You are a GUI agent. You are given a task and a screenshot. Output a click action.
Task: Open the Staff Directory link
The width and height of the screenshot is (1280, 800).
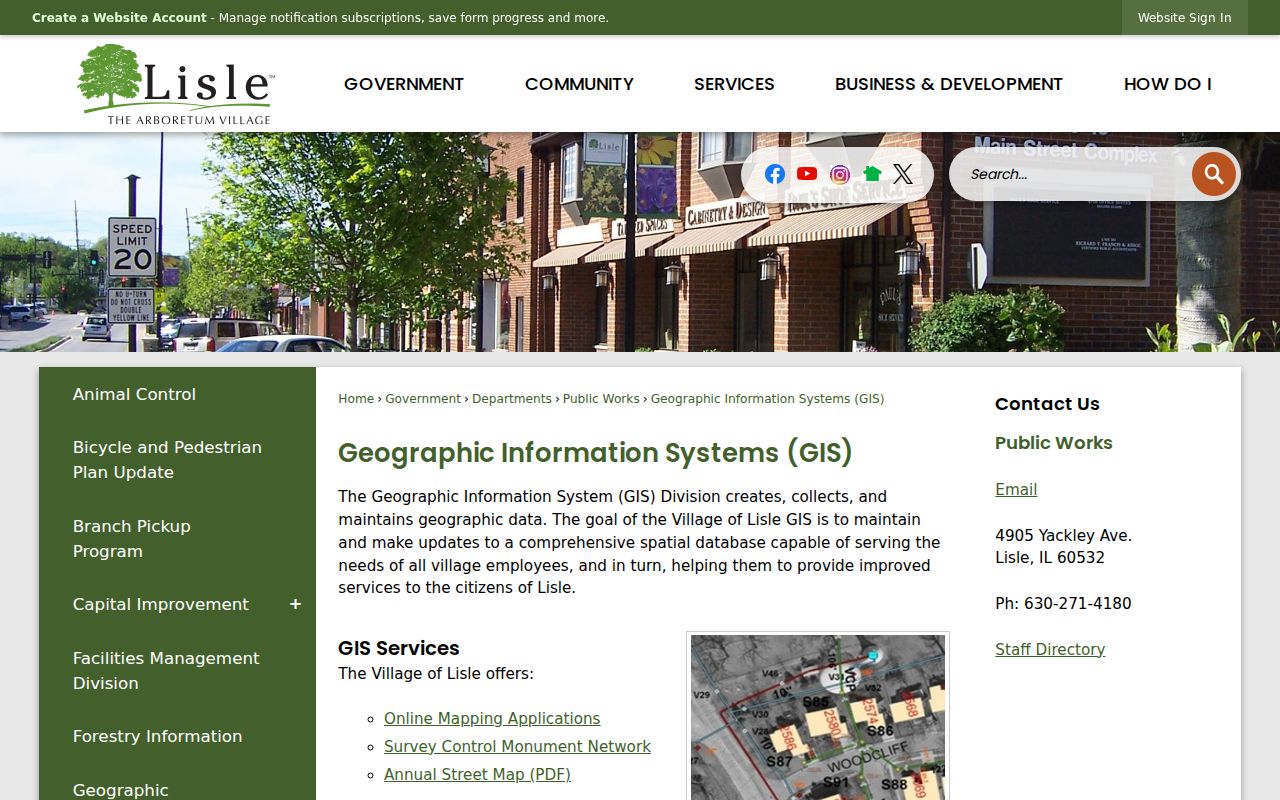1050,649
